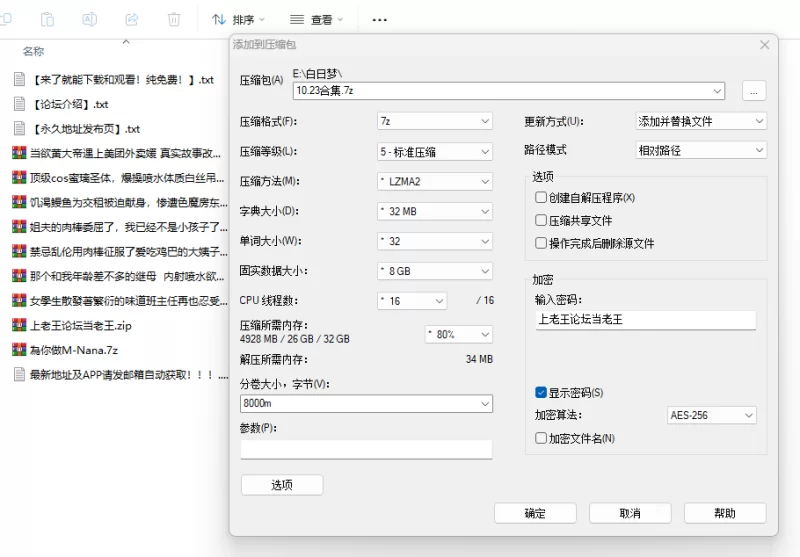Click the 选项 button
The image size is (800, 557).
(x=282, y=485)
